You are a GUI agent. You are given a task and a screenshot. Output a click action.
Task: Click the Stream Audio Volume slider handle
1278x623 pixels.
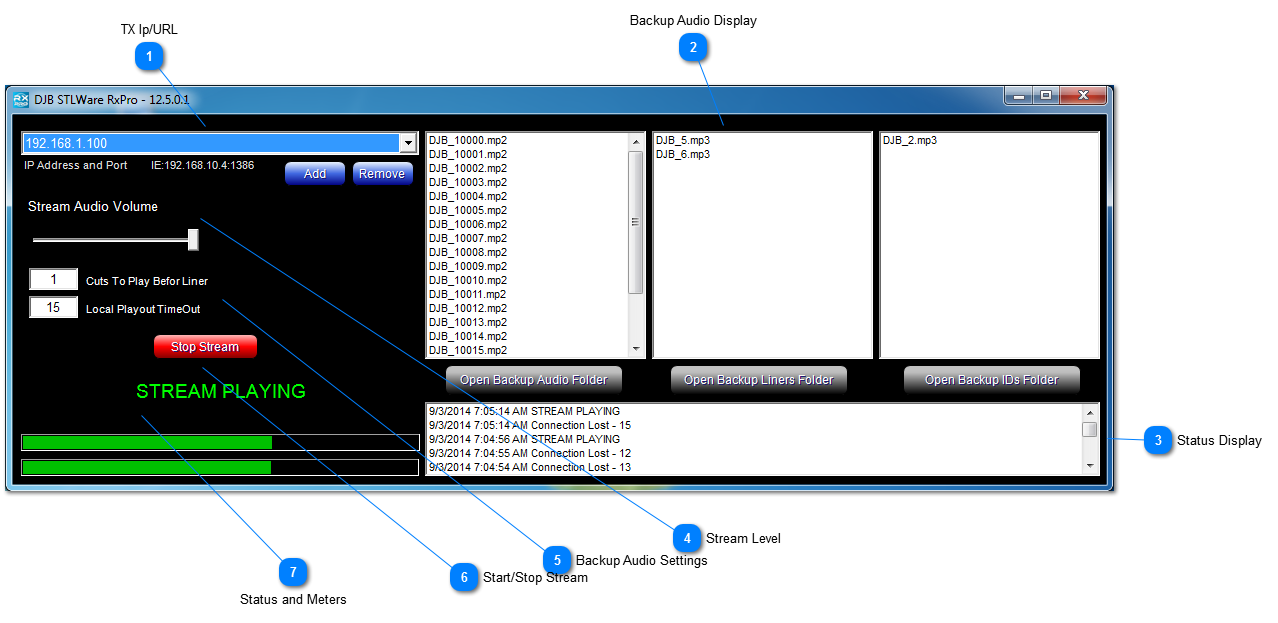[193, 240]
